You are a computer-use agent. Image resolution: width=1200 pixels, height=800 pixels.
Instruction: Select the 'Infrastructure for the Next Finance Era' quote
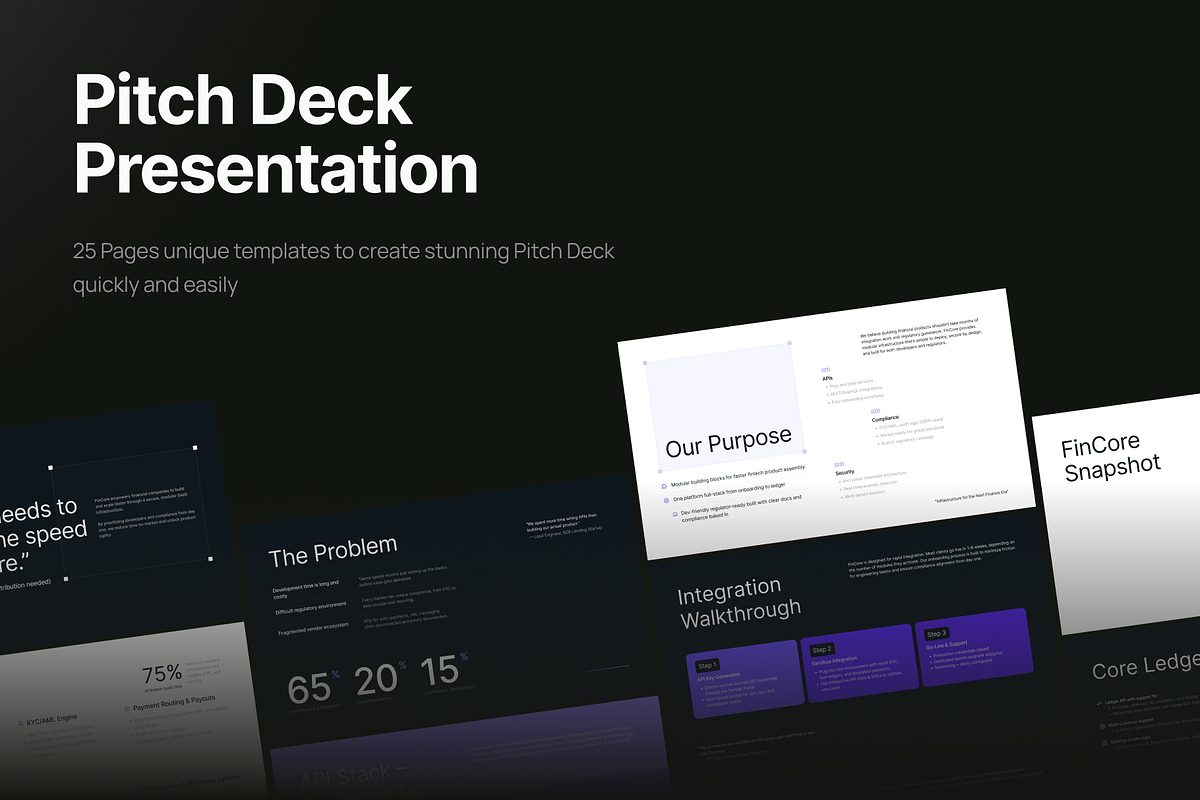[971, 498]
